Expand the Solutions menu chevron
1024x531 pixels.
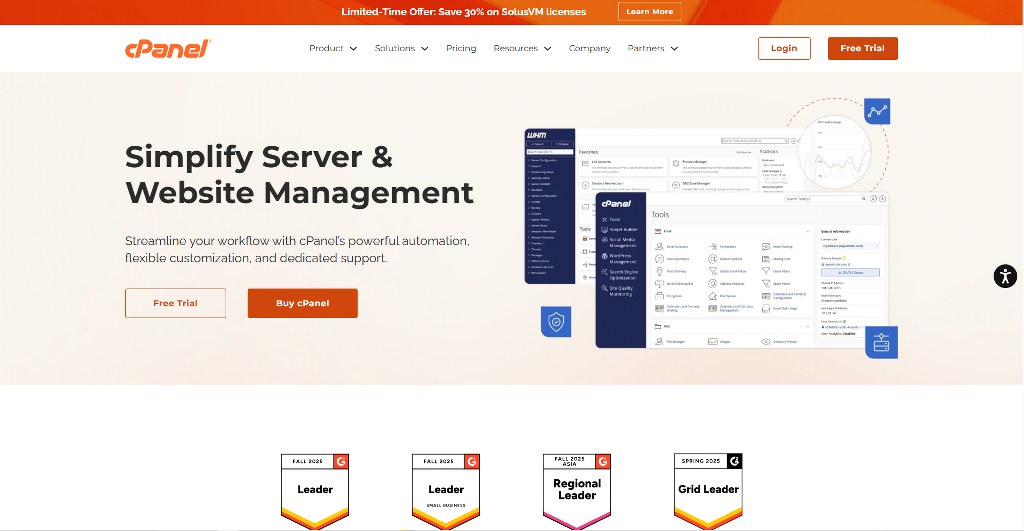tap(424, 48)
